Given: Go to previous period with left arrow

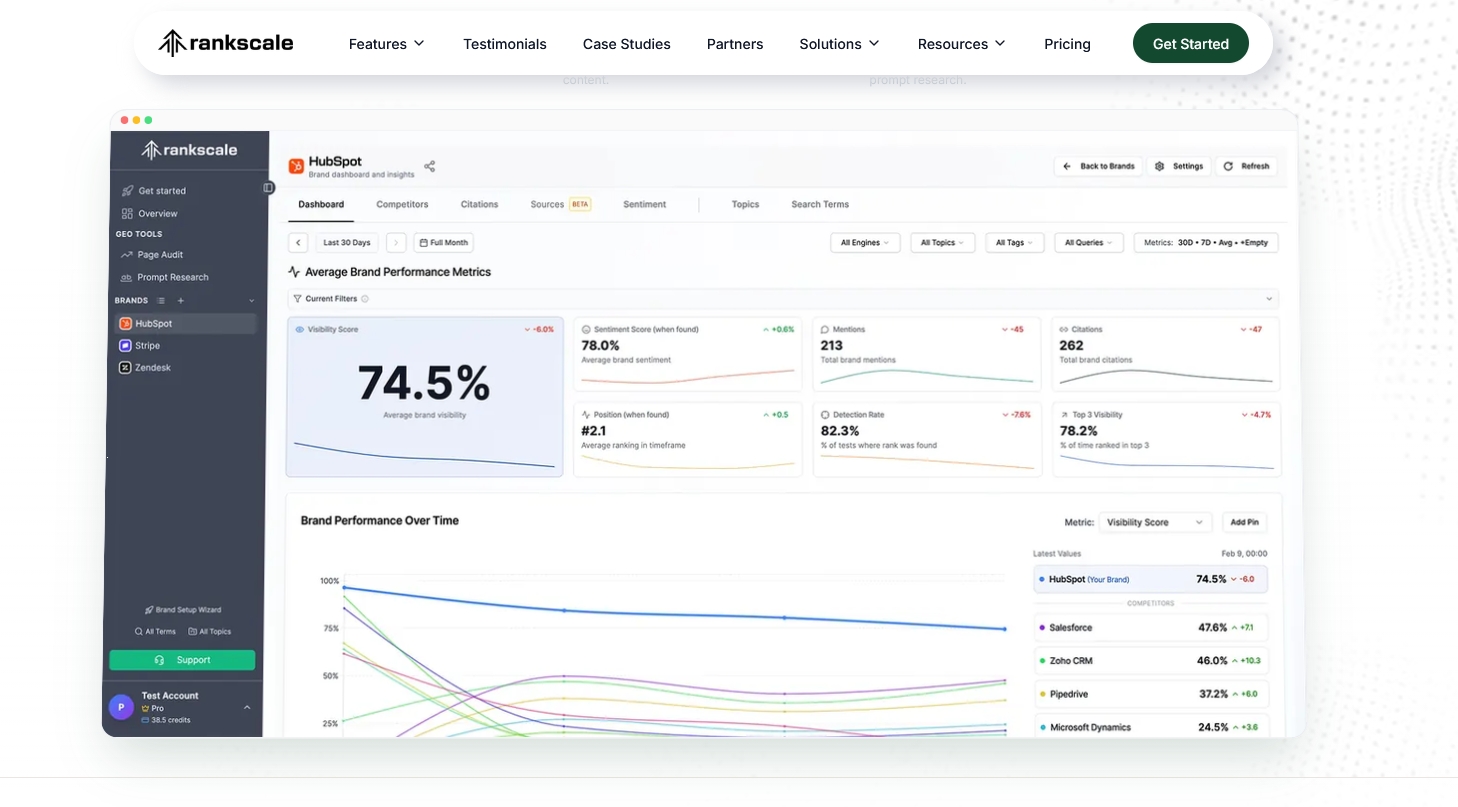Looking at the screenshot, I should (x=298, y=243).
